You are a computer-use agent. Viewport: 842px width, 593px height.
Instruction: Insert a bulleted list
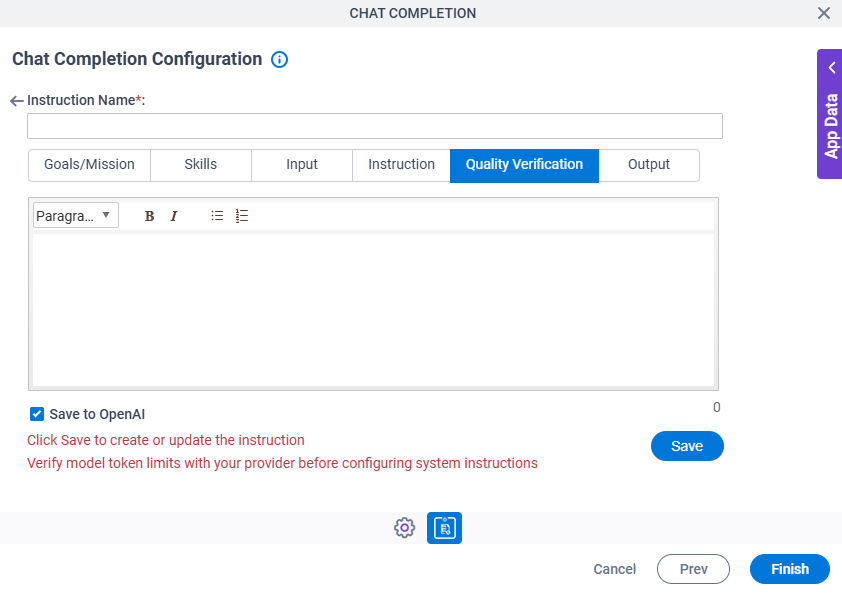[217, 216]
